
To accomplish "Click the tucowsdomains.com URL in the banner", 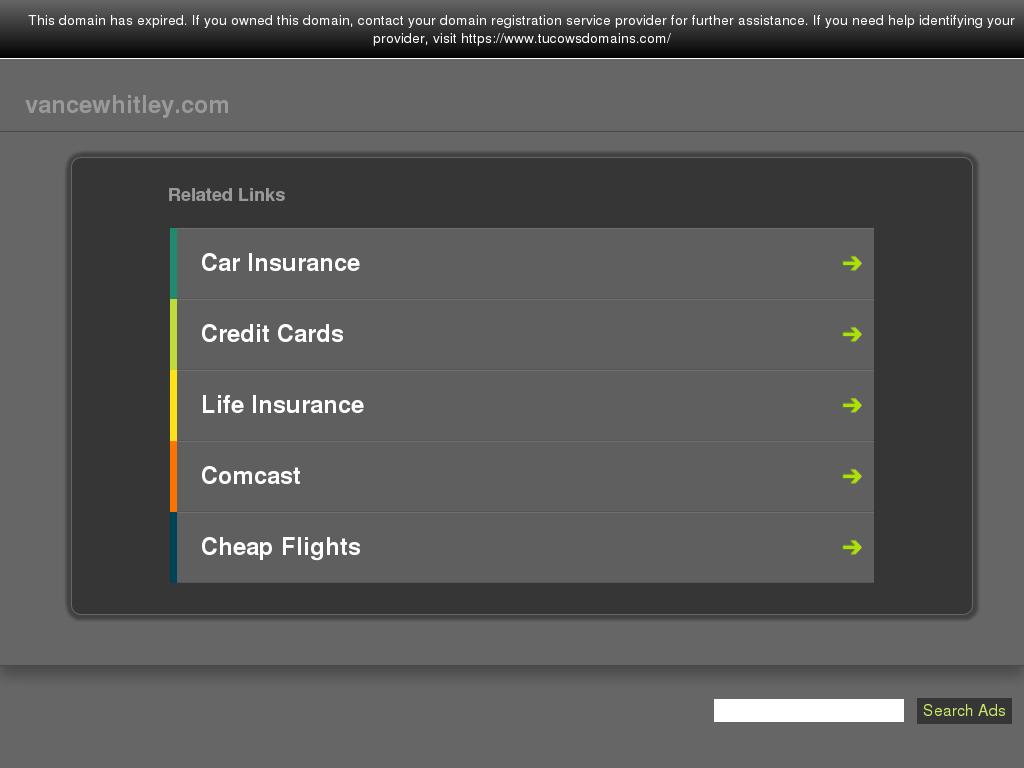I will click(565, 39).
